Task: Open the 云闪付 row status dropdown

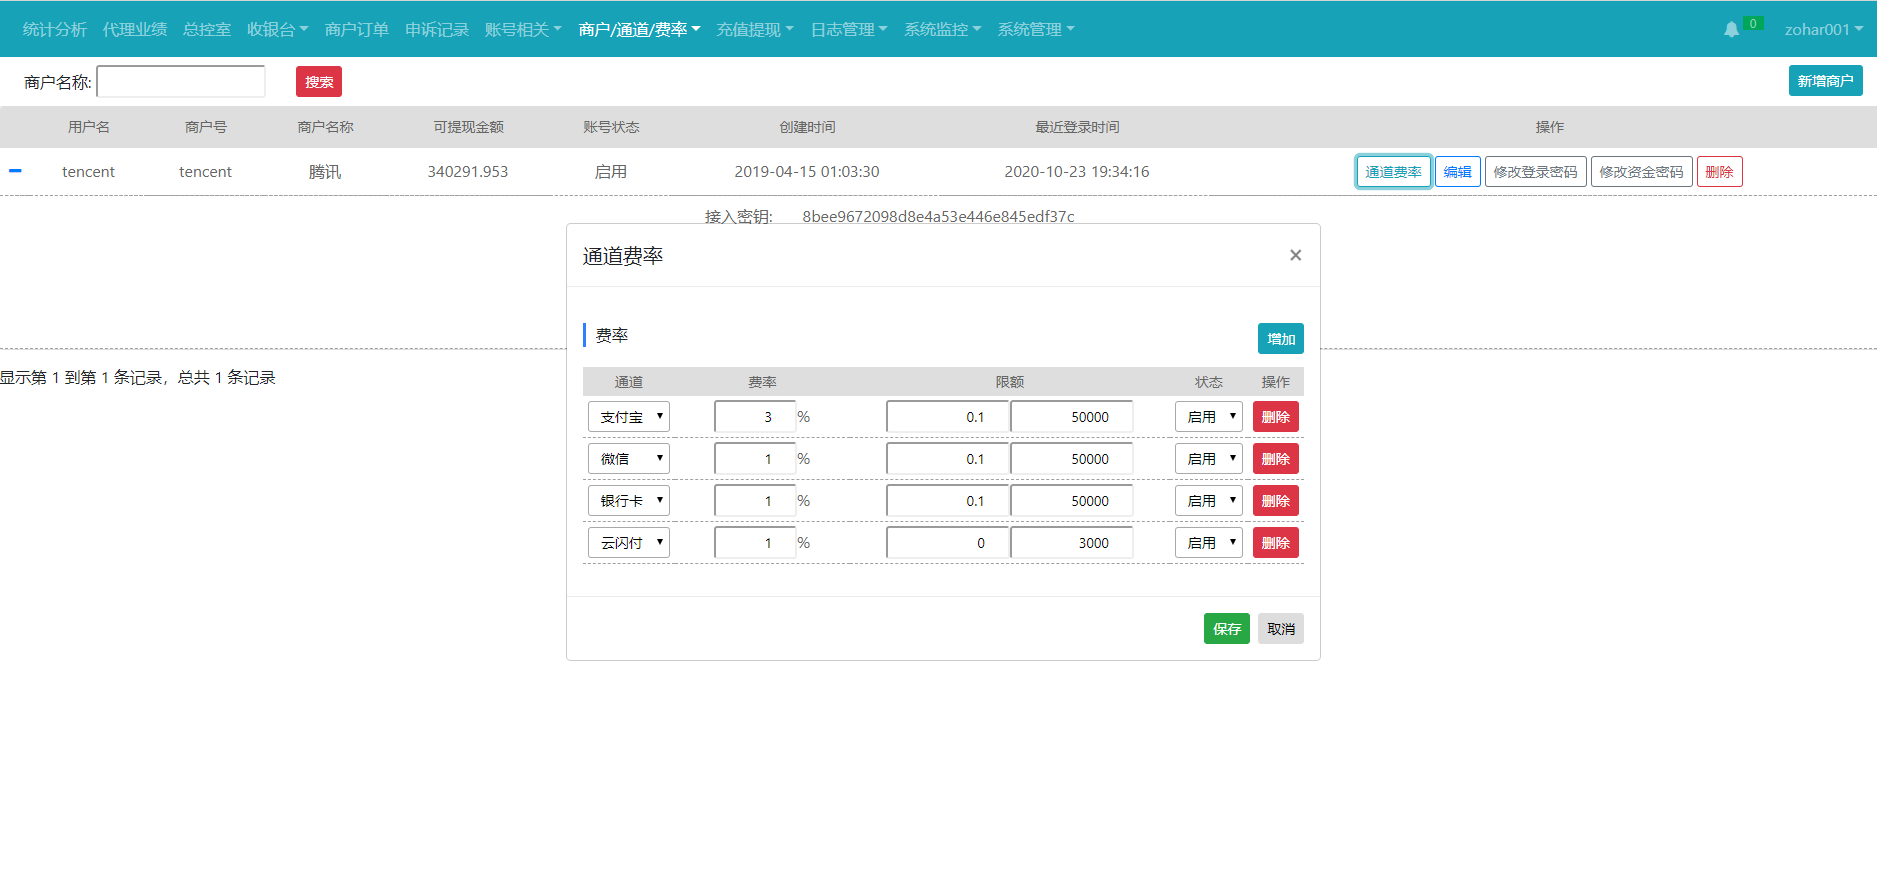Action: (1208, 543)
